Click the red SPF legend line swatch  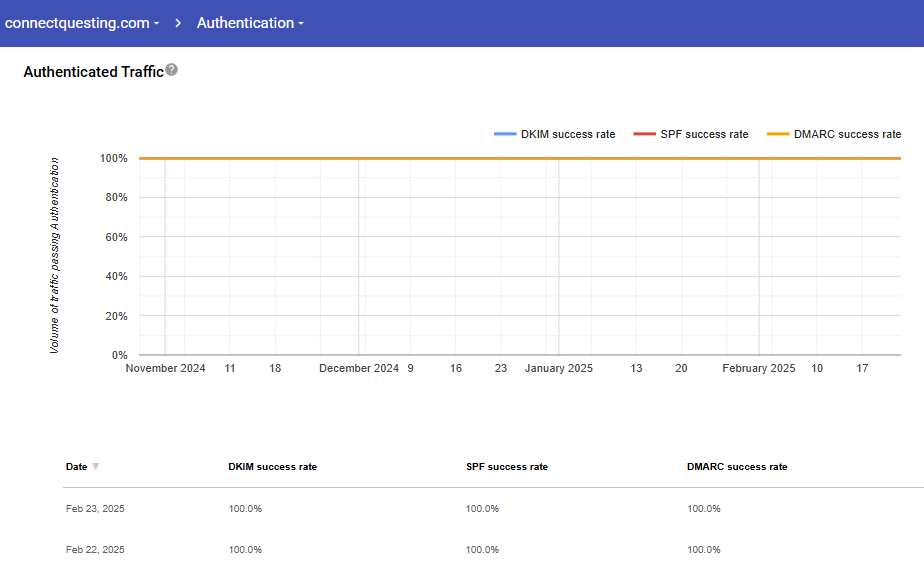coord(644,134)
